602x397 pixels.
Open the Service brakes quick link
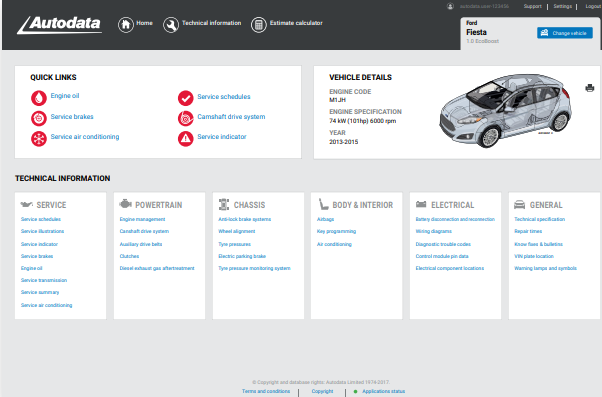(72, 116)
